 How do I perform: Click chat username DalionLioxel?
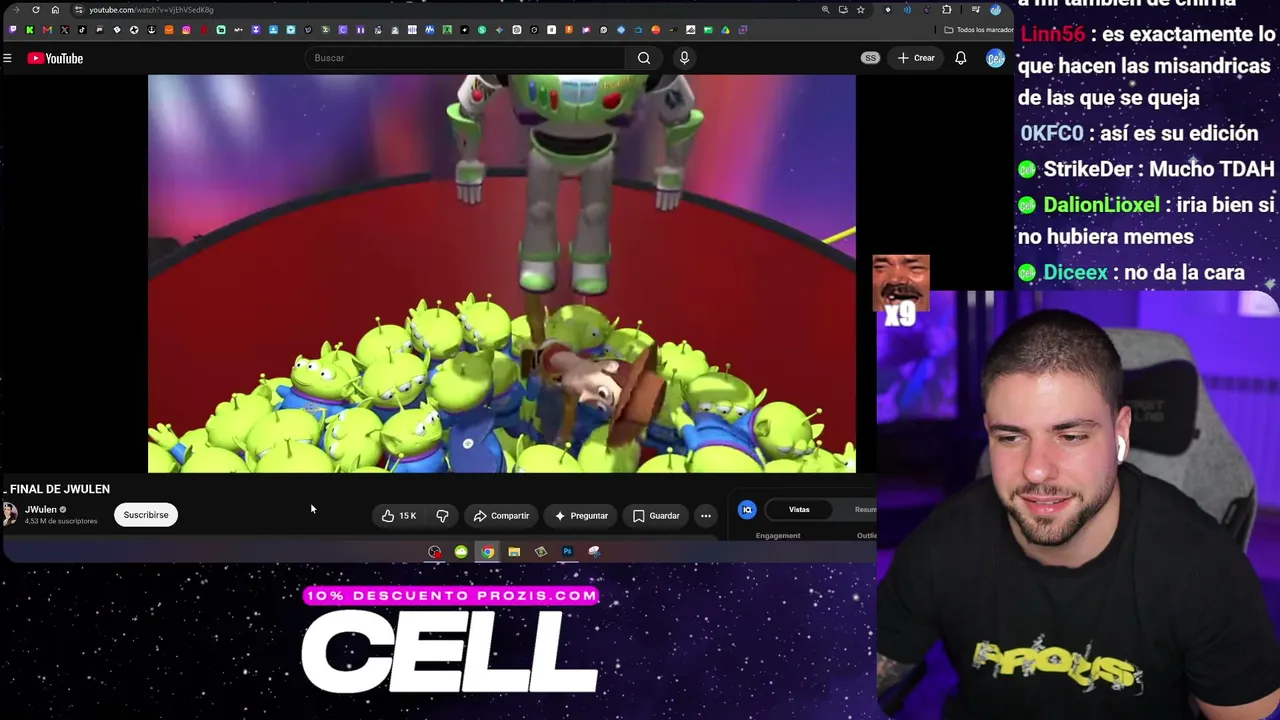(1101, 205)
